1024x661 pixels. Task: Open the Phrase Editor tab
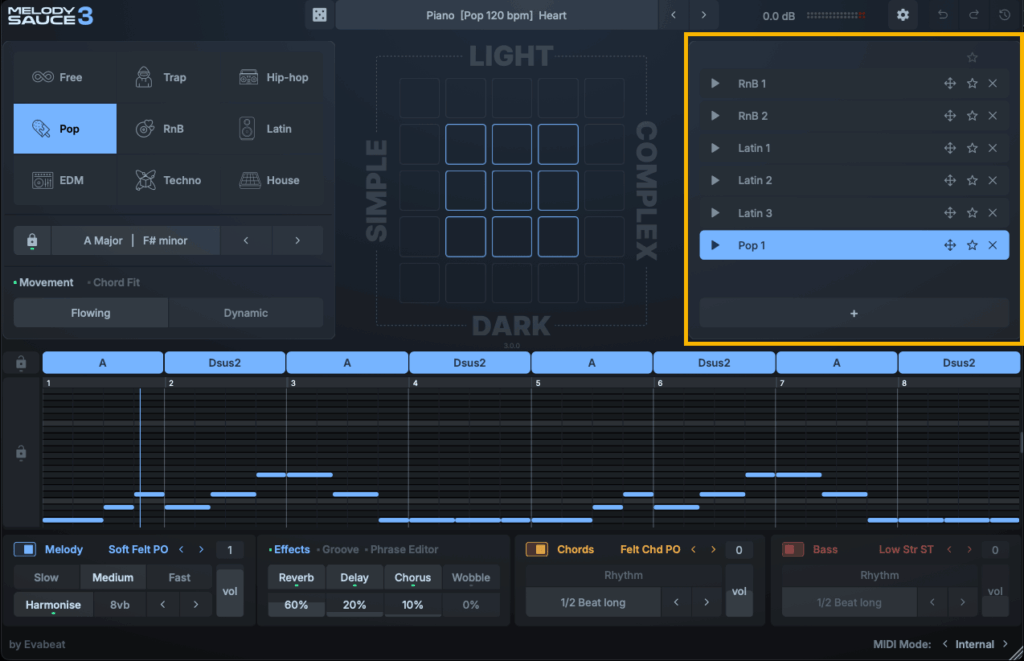404,549
